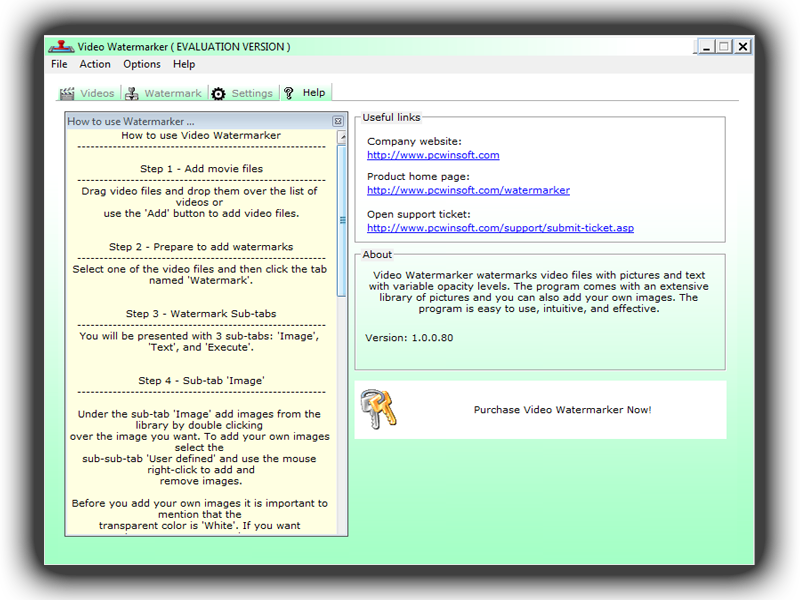Click the Step 3 - Watermark Sub-tabs heading
Viewport: 800px width, 600px height.
[201, 314]
